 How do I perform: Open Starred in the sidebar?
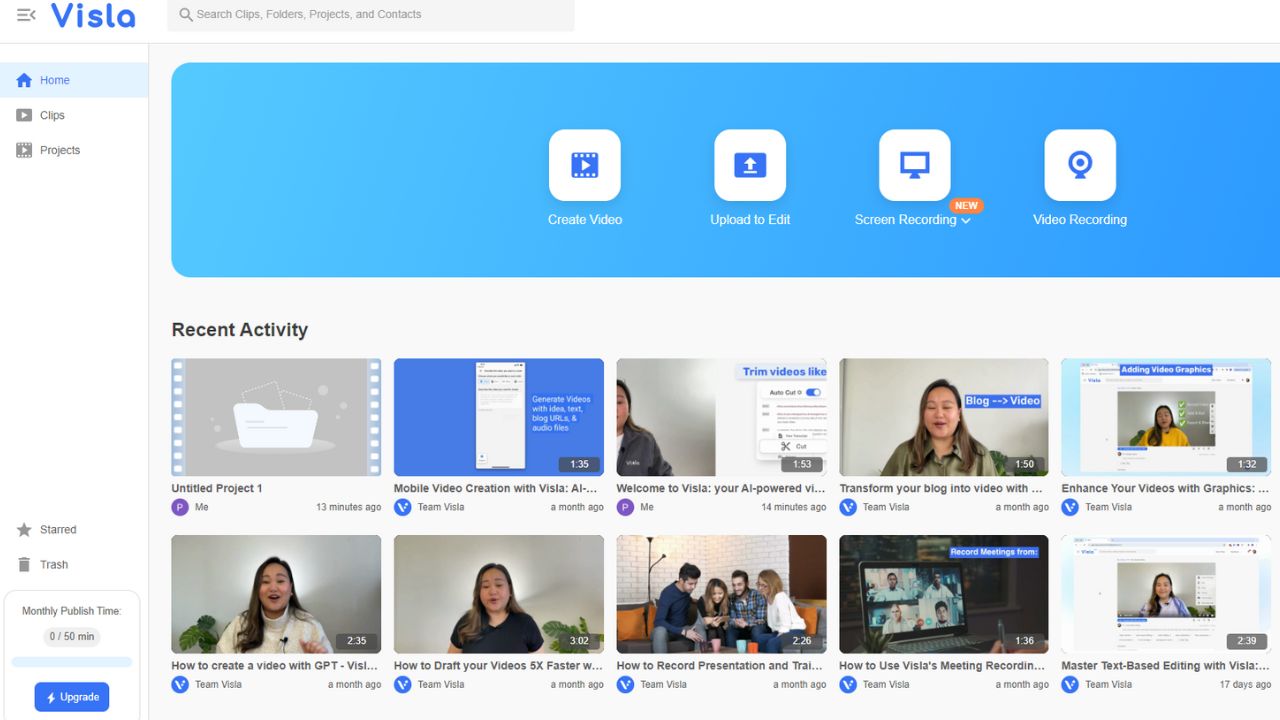(74, 530)
